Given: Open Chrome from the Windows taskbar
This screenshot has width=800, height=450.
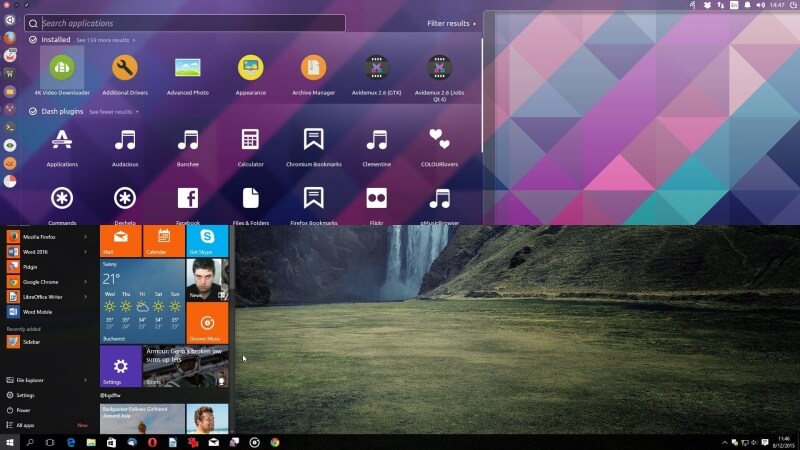Looking at the screenshot, I should [274, 442].
